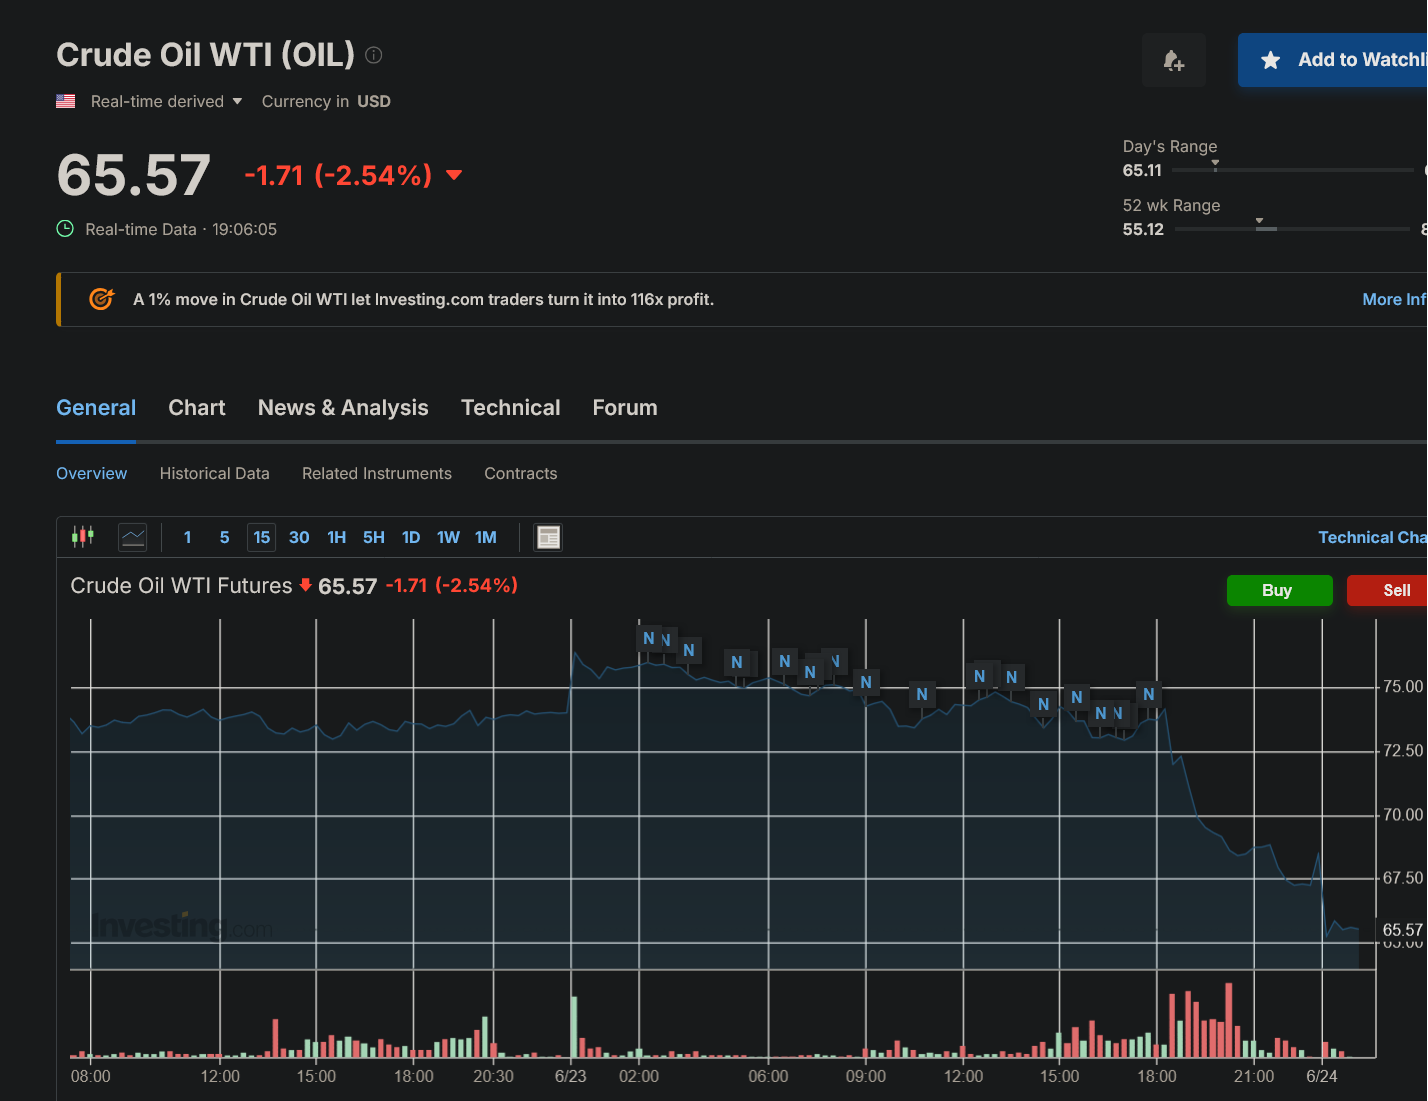Screen dimensions: 1428x1101
Task: Open the Historical Data sub-tab
Action: (x=215, y=473)
